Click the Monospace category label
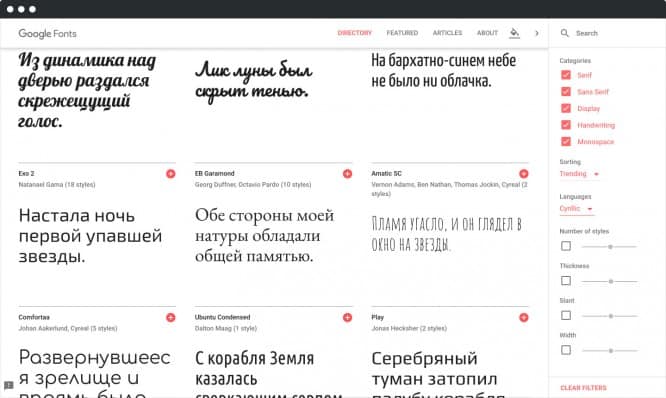 pyautogui.click(x=595, y=141)
